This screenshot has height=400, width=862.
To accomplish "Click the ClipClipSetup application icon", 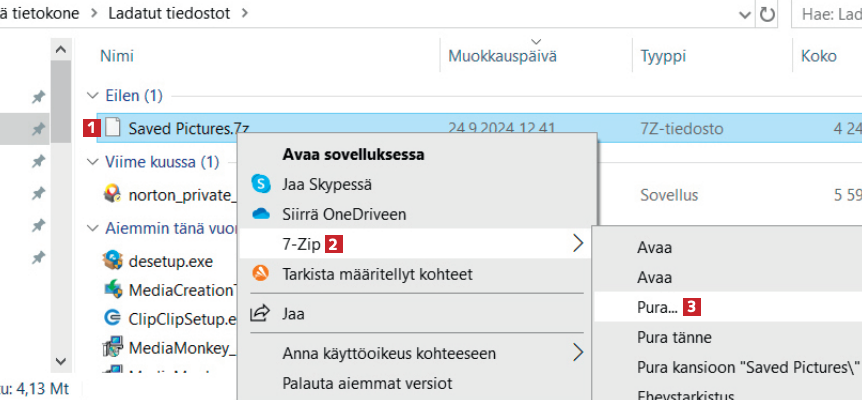I will pos(112,319).
